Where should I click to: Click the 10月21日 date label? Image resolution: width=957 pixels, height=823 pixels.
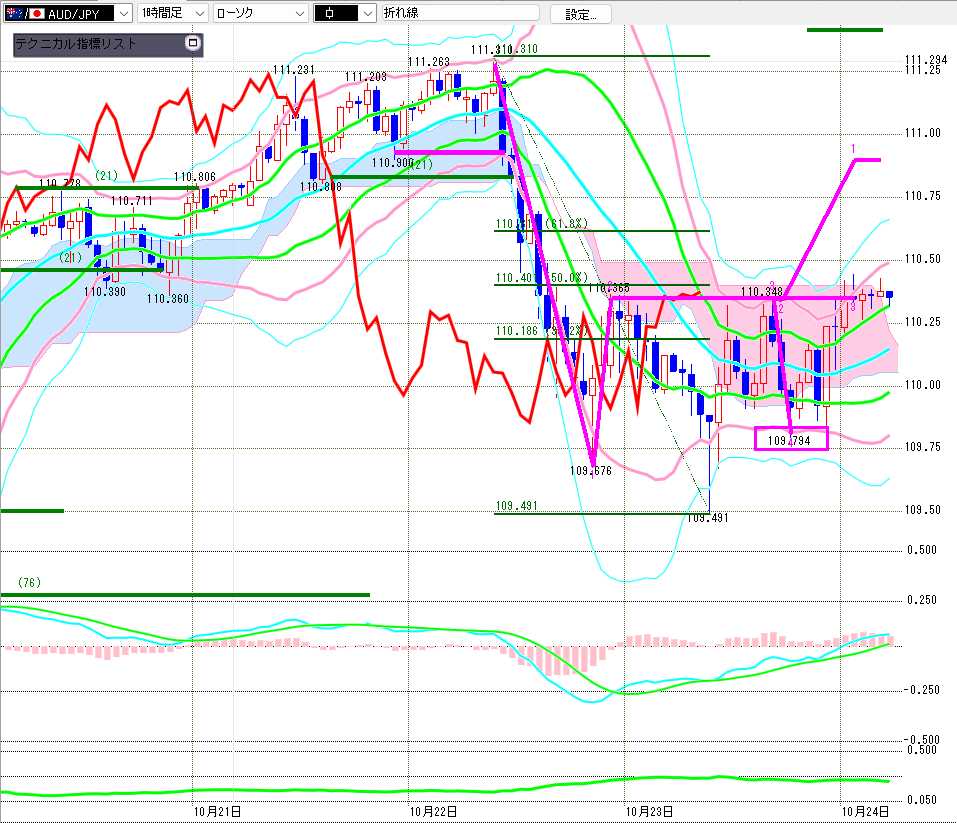pos(217,811)
